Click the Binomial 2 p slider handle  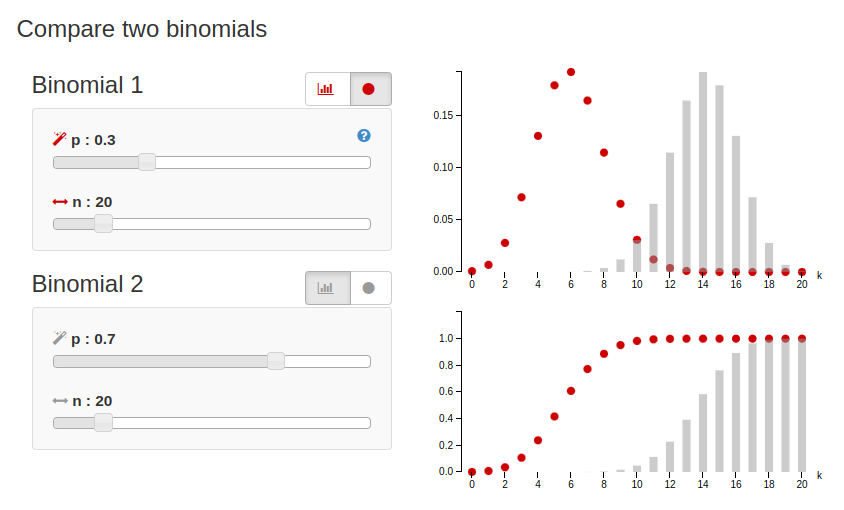(x=276, y=361)
